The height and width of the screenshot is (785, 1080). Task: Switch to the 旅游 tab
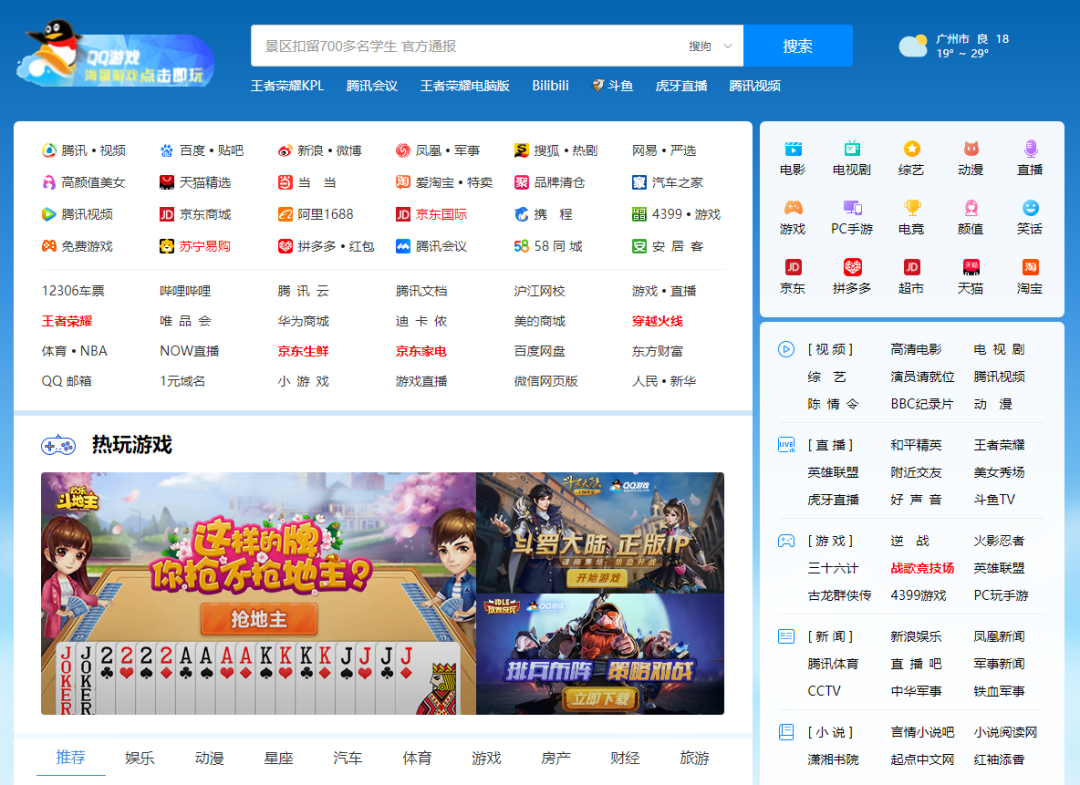click(694, 758)
